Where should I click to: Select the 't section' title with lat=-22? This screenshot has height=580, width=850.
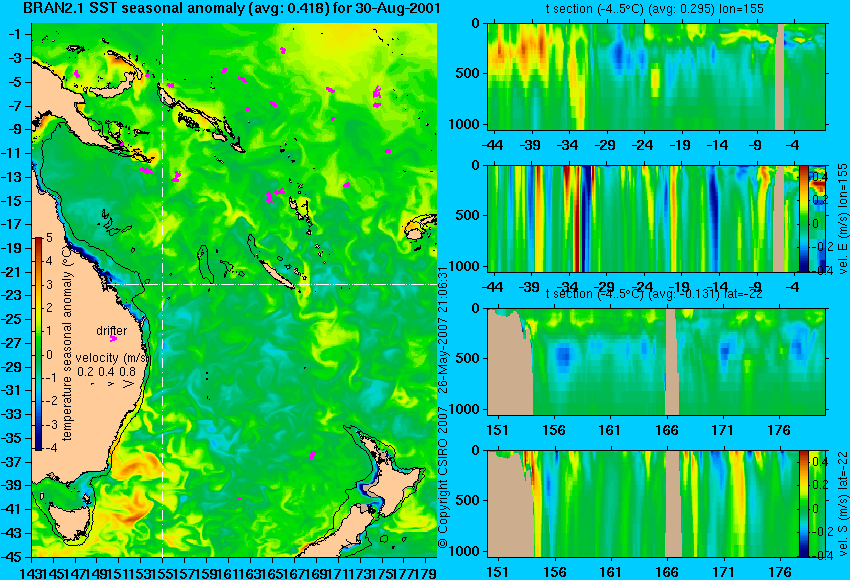point(654,294)
